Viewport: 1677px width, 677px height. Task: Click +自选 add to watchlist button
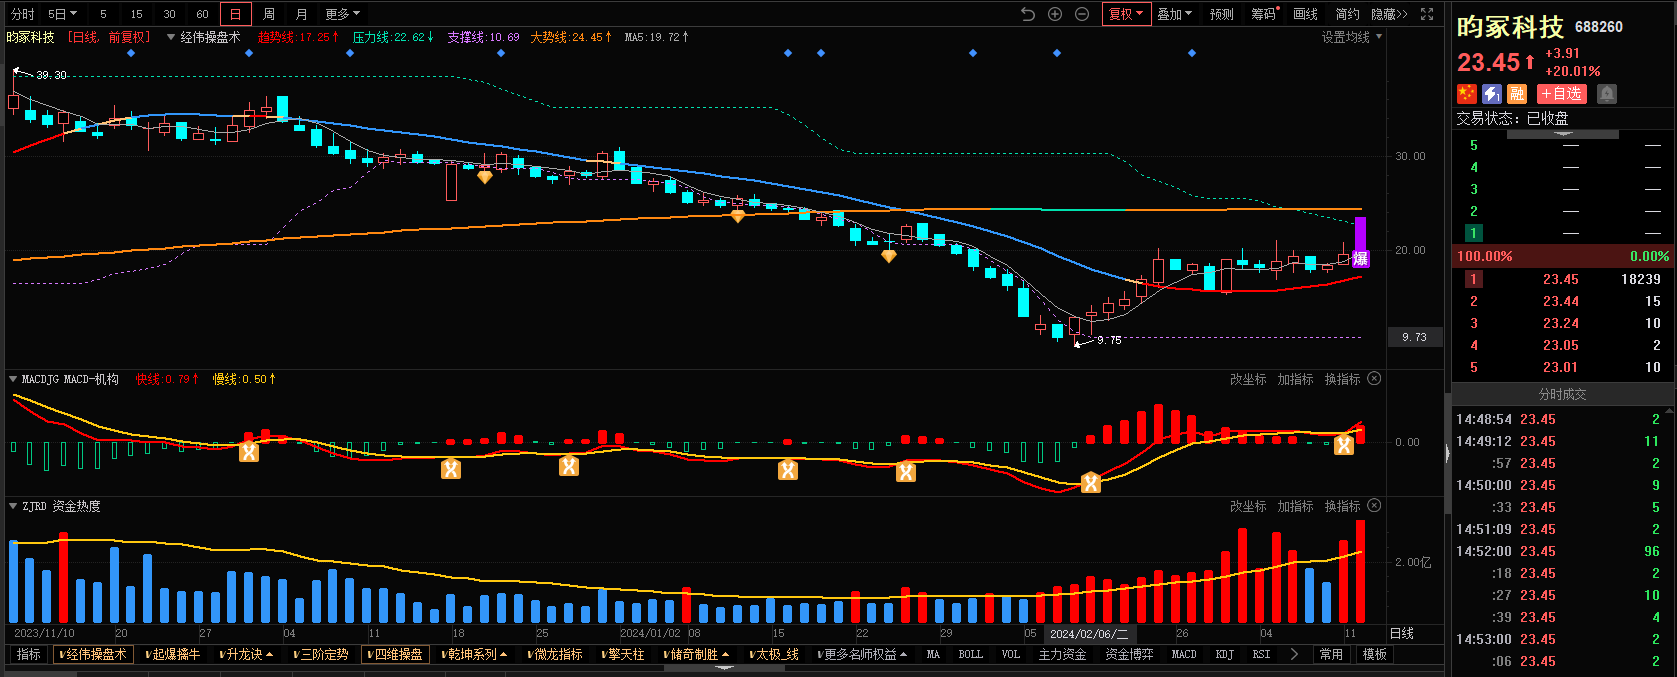[x=1561, y=93]
